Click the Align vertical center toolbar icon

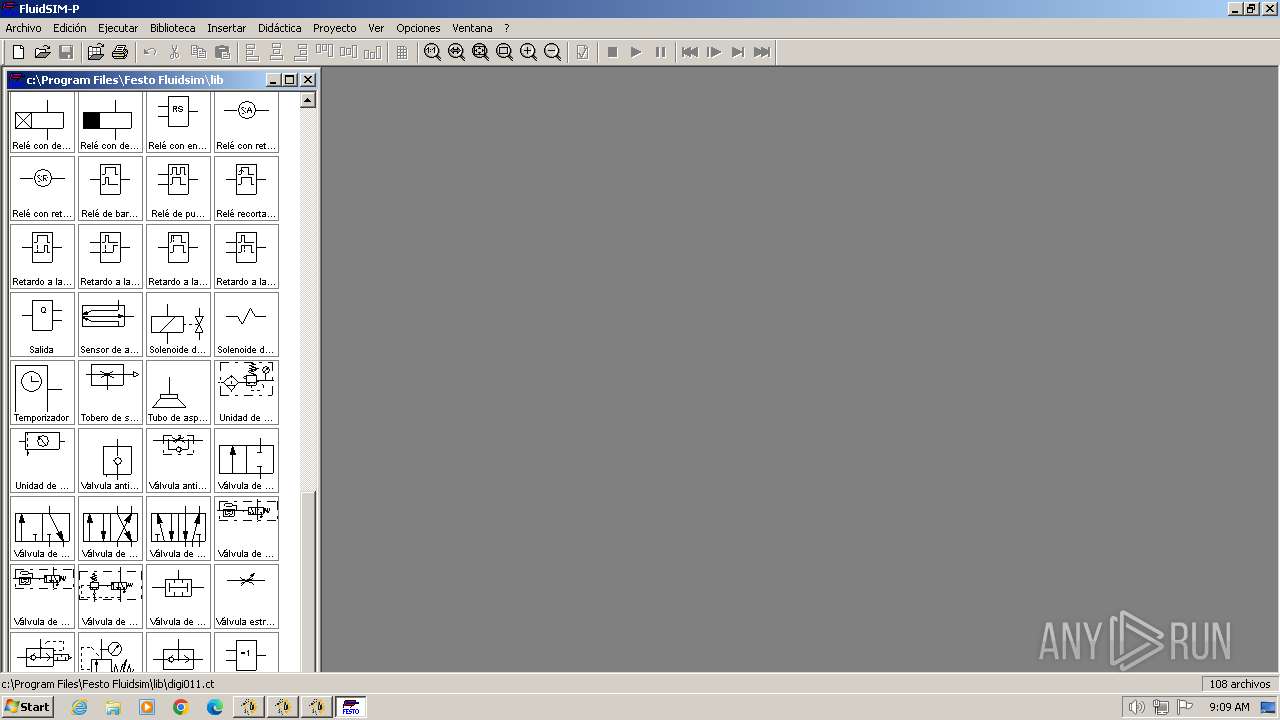click(348, 52)
